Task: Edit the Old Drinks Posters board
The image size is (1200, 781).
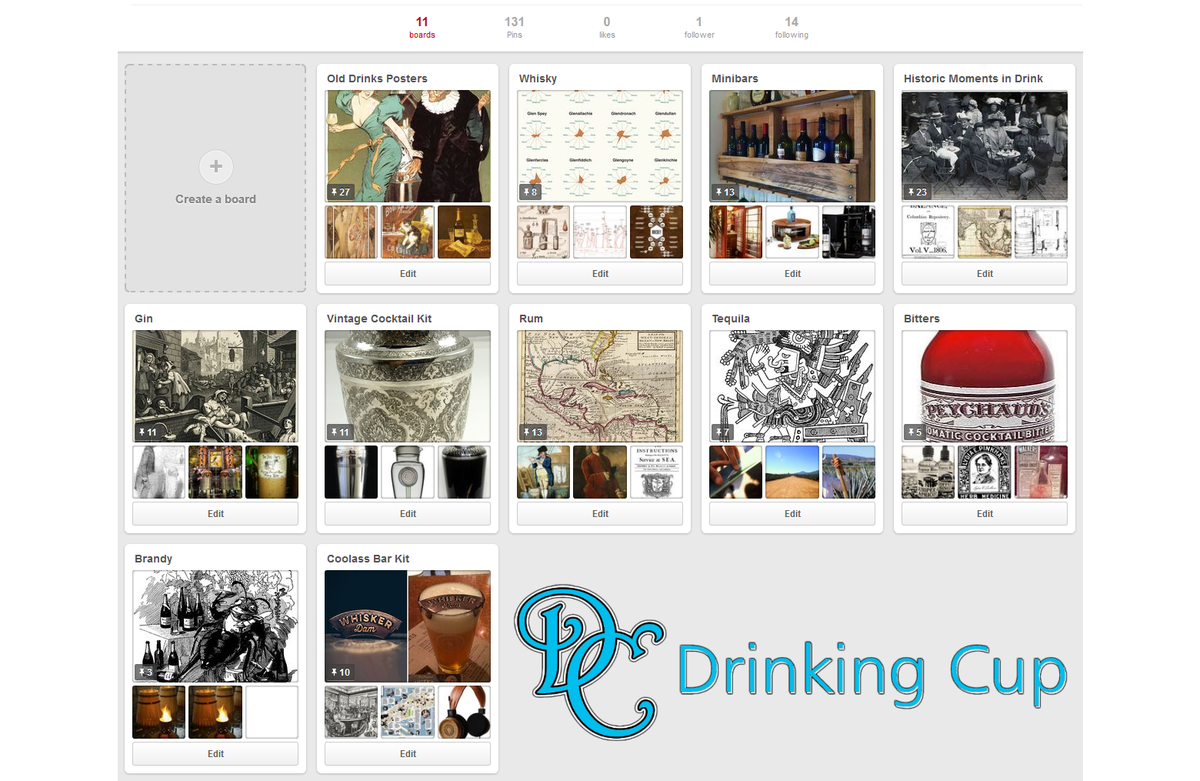Action: point(408,274)
